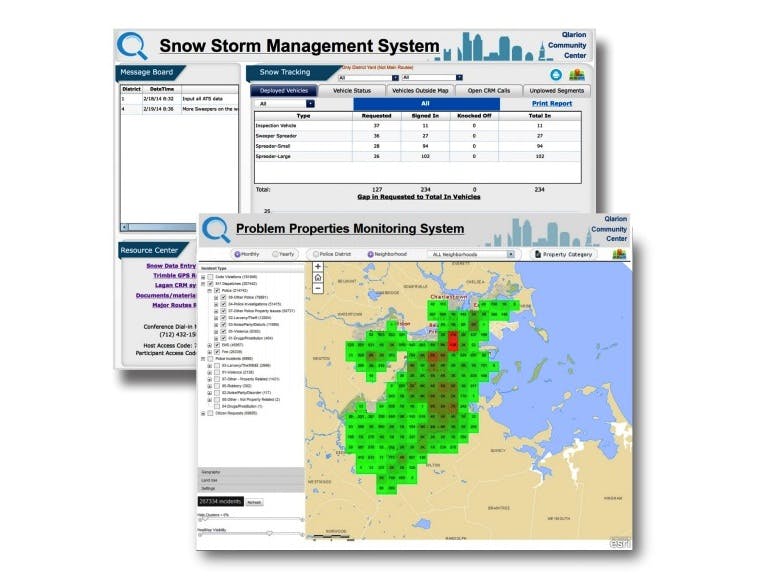The height and width of the screenshot is (586, 765).
Task: Click the map zoom out minus button
Action: (x=318, y=288)
